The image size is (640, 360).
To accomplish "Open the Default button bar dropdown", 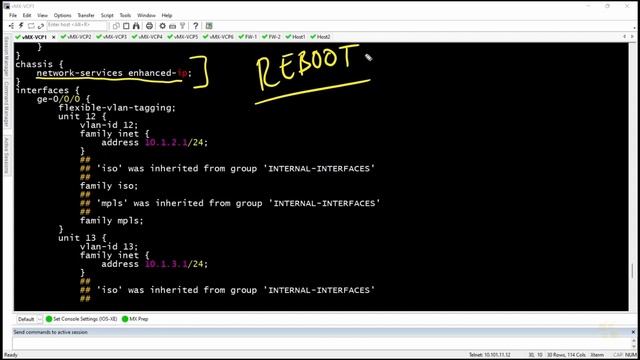I will click(x=29, y=319).
